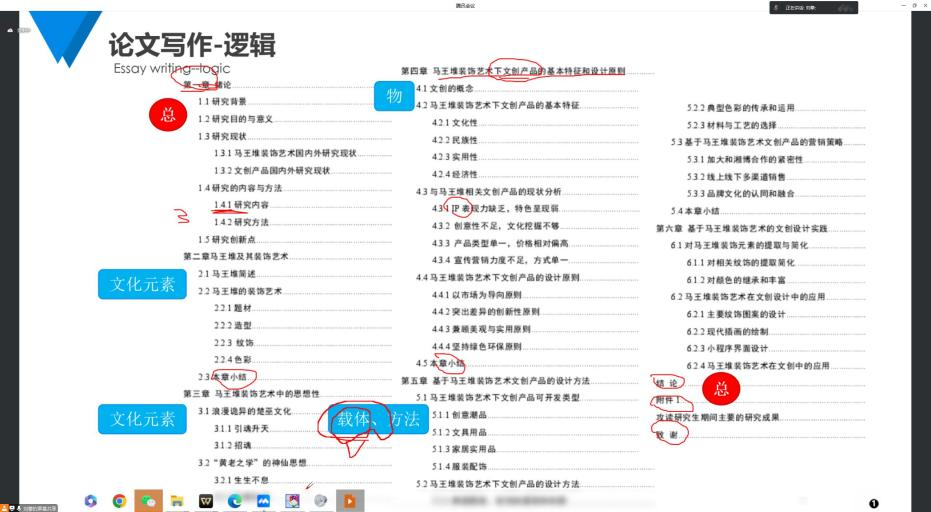Screen dimensions: 931x512
Task: Open WeChat from the taskbar
Action: tap(148, 500)
